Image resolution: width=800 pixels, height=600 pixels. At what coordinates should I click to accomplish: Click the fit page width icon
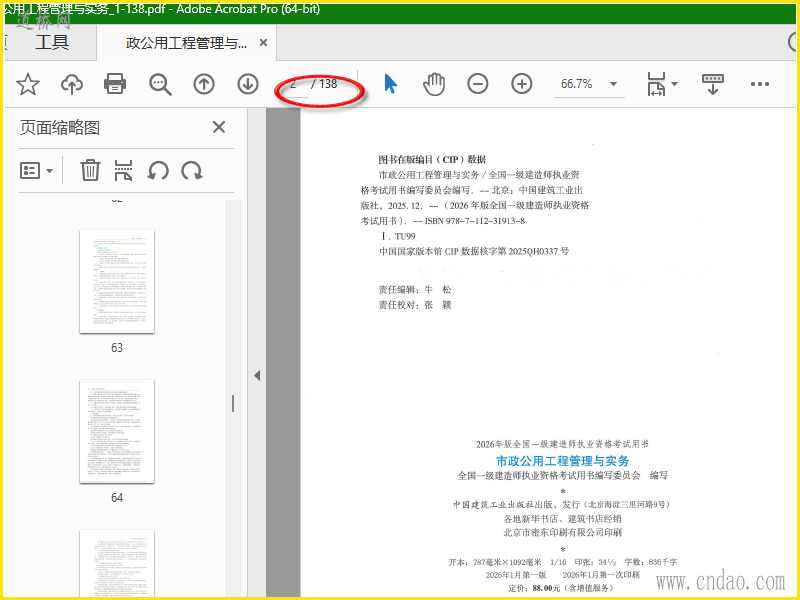coord(656,84)
